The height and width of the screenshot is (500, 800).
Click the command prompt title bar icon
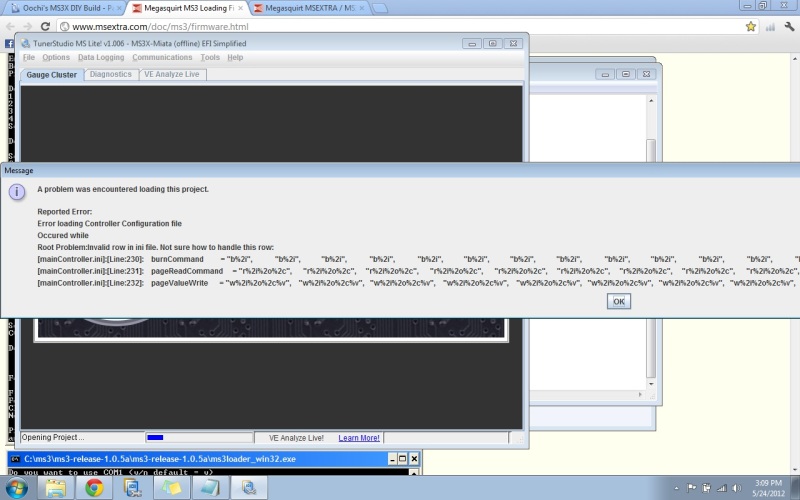(15, 459)
